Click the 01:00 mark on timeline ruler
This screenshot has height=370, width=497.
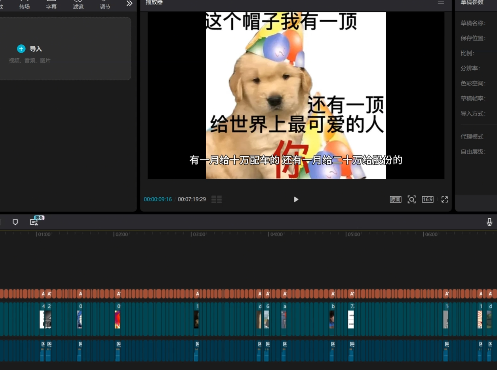click(43, 234)
